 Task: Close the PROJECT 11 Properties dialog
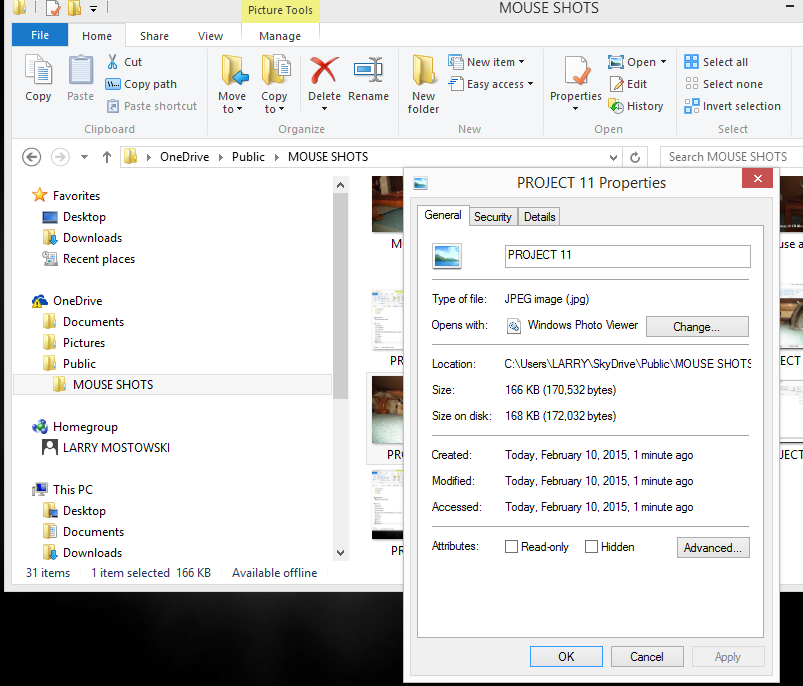pos(757,178)
